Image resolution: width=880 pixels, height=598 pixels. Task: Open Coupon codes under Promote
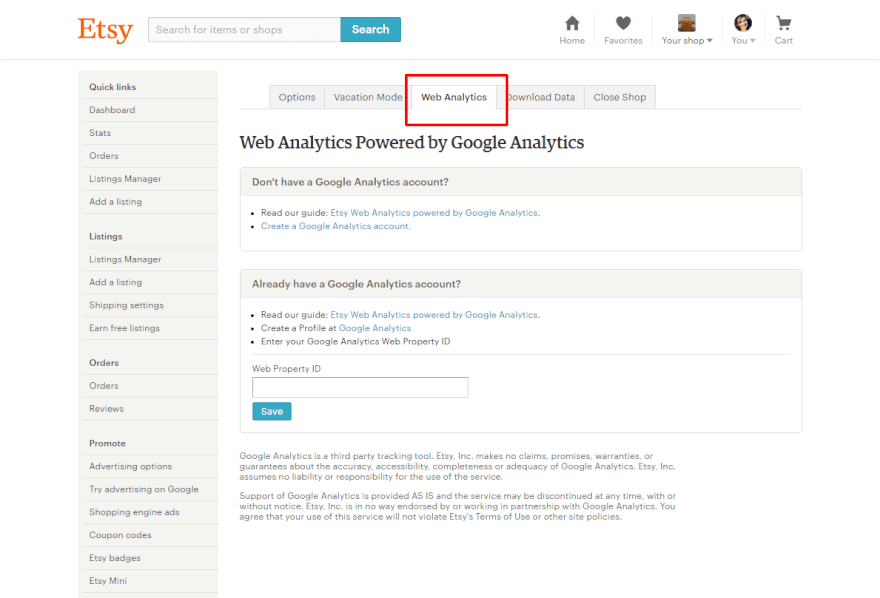pos(120,535)
